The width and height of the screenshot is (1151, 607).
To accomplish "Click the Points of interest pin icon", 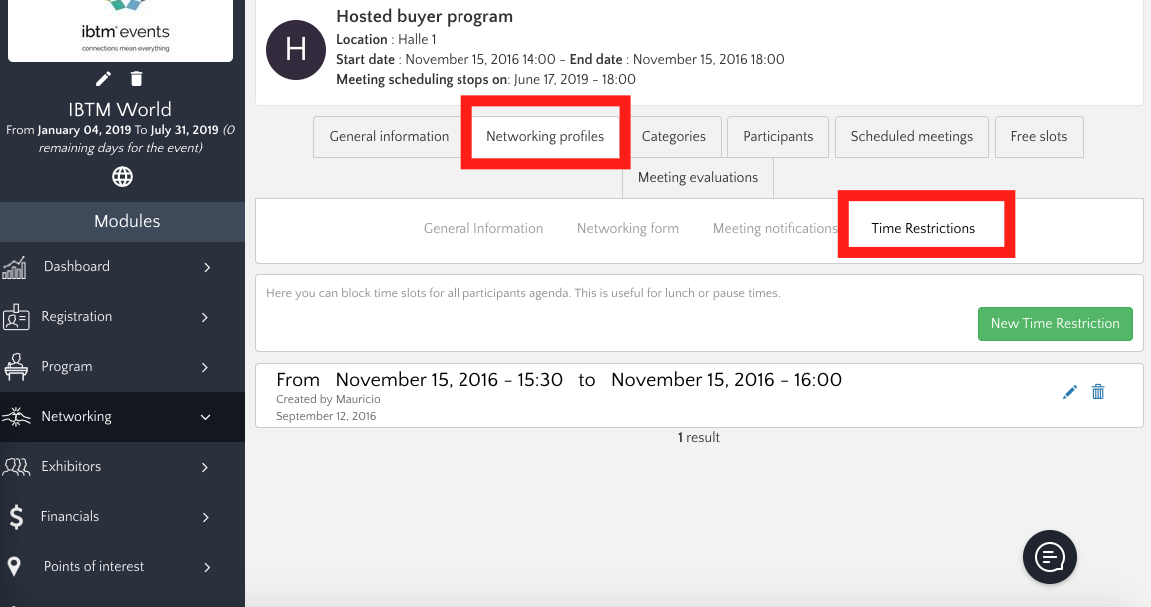I will (15, 567).
